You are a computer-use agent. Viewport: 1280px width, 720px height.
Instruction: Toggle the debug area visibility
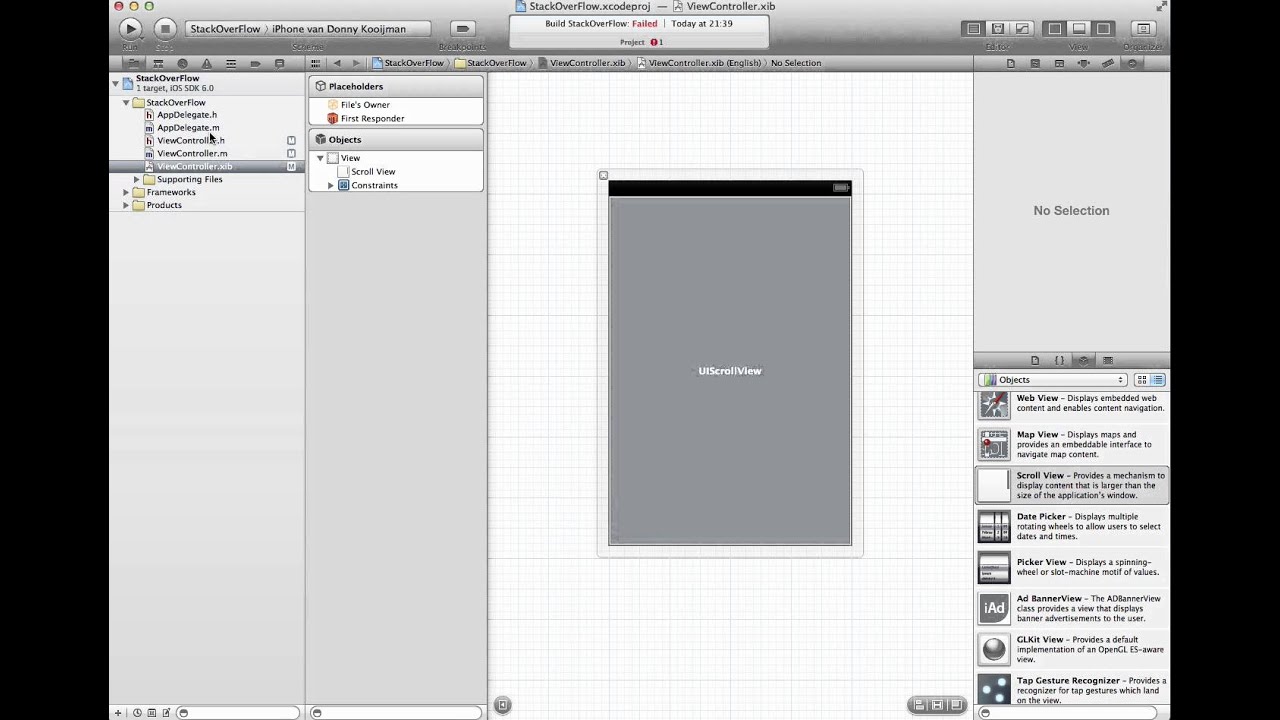(1079, 29)
